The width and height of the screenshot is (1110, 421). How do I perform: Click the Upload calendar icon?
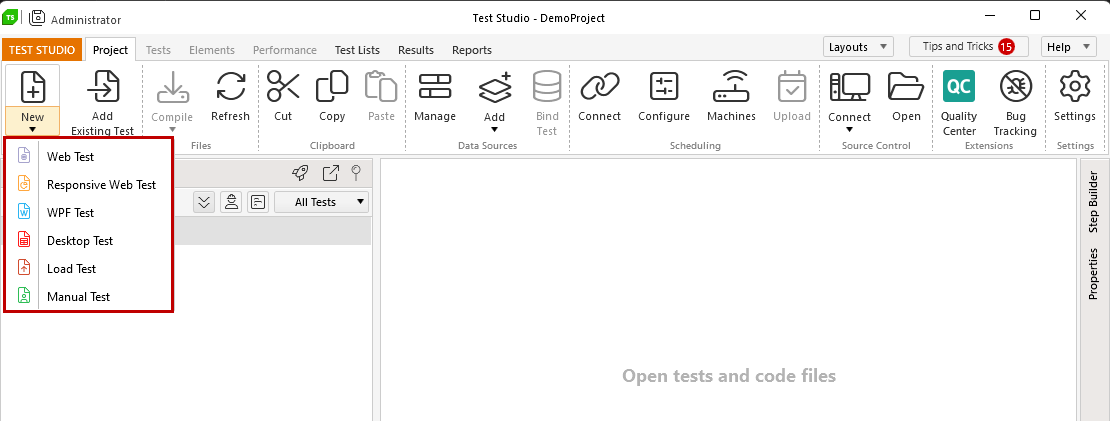(791, 86)
